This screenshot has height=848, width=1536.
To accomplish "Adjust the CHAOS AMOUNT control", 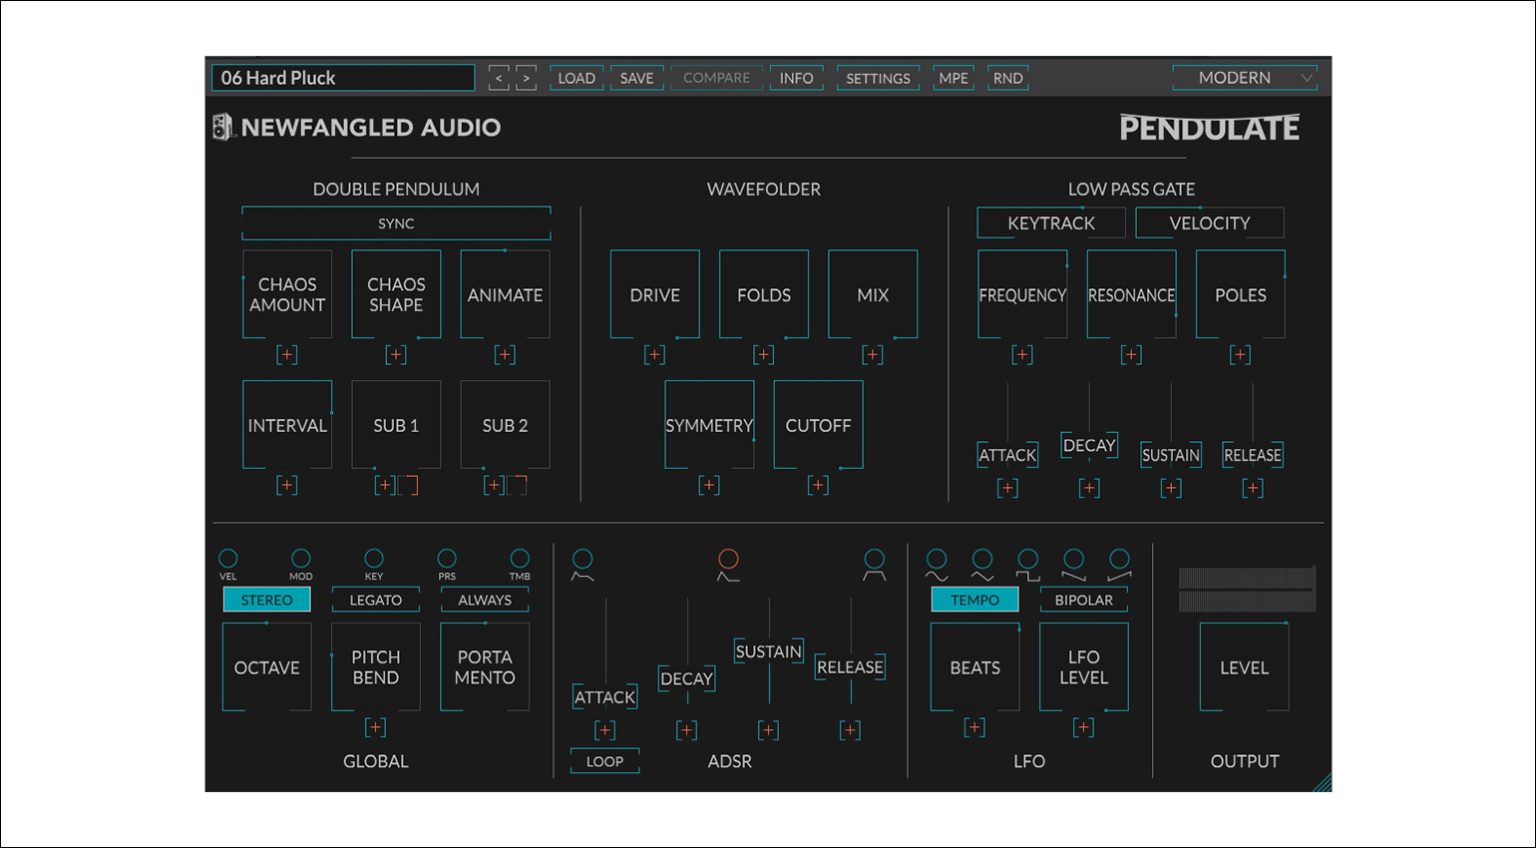I will (x=287, y=295).
